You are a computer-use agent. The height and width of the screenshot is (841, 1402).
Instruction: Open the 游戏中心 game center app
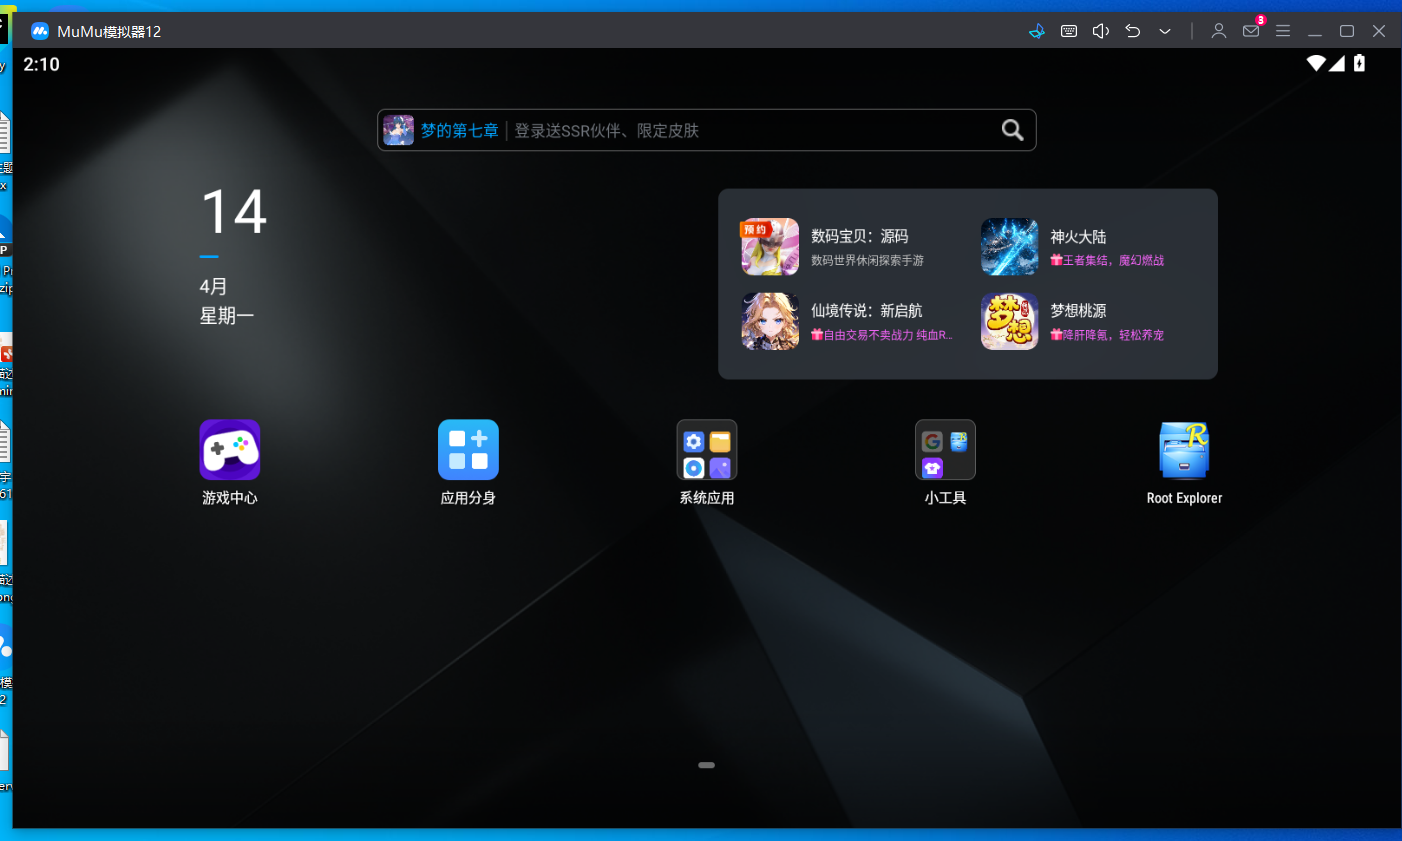[x=230, y=450]
